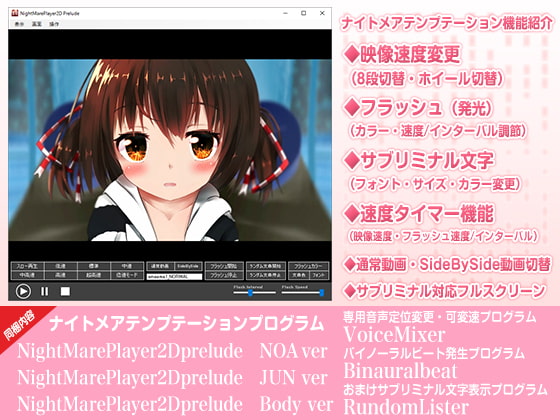Pause the video playback
The width and height of the screenshot is (560, 420).
pos(45,291)
